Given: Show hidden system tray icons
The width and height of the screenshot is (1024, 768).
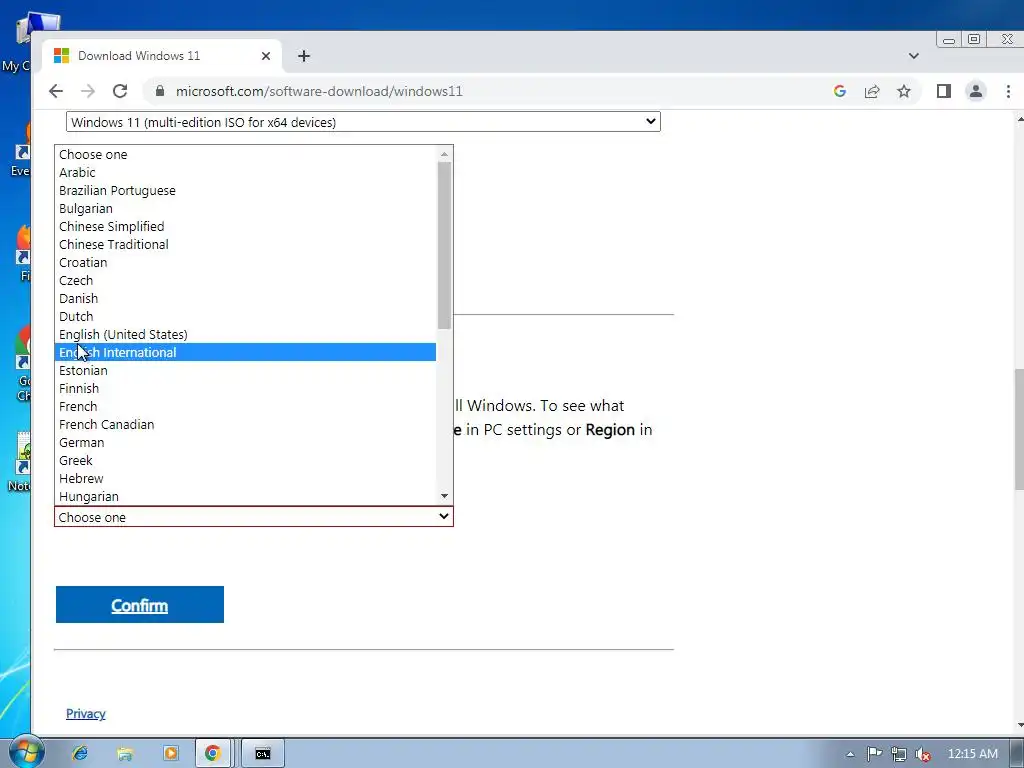Looking at the screenshot, I should coord(850,754).
